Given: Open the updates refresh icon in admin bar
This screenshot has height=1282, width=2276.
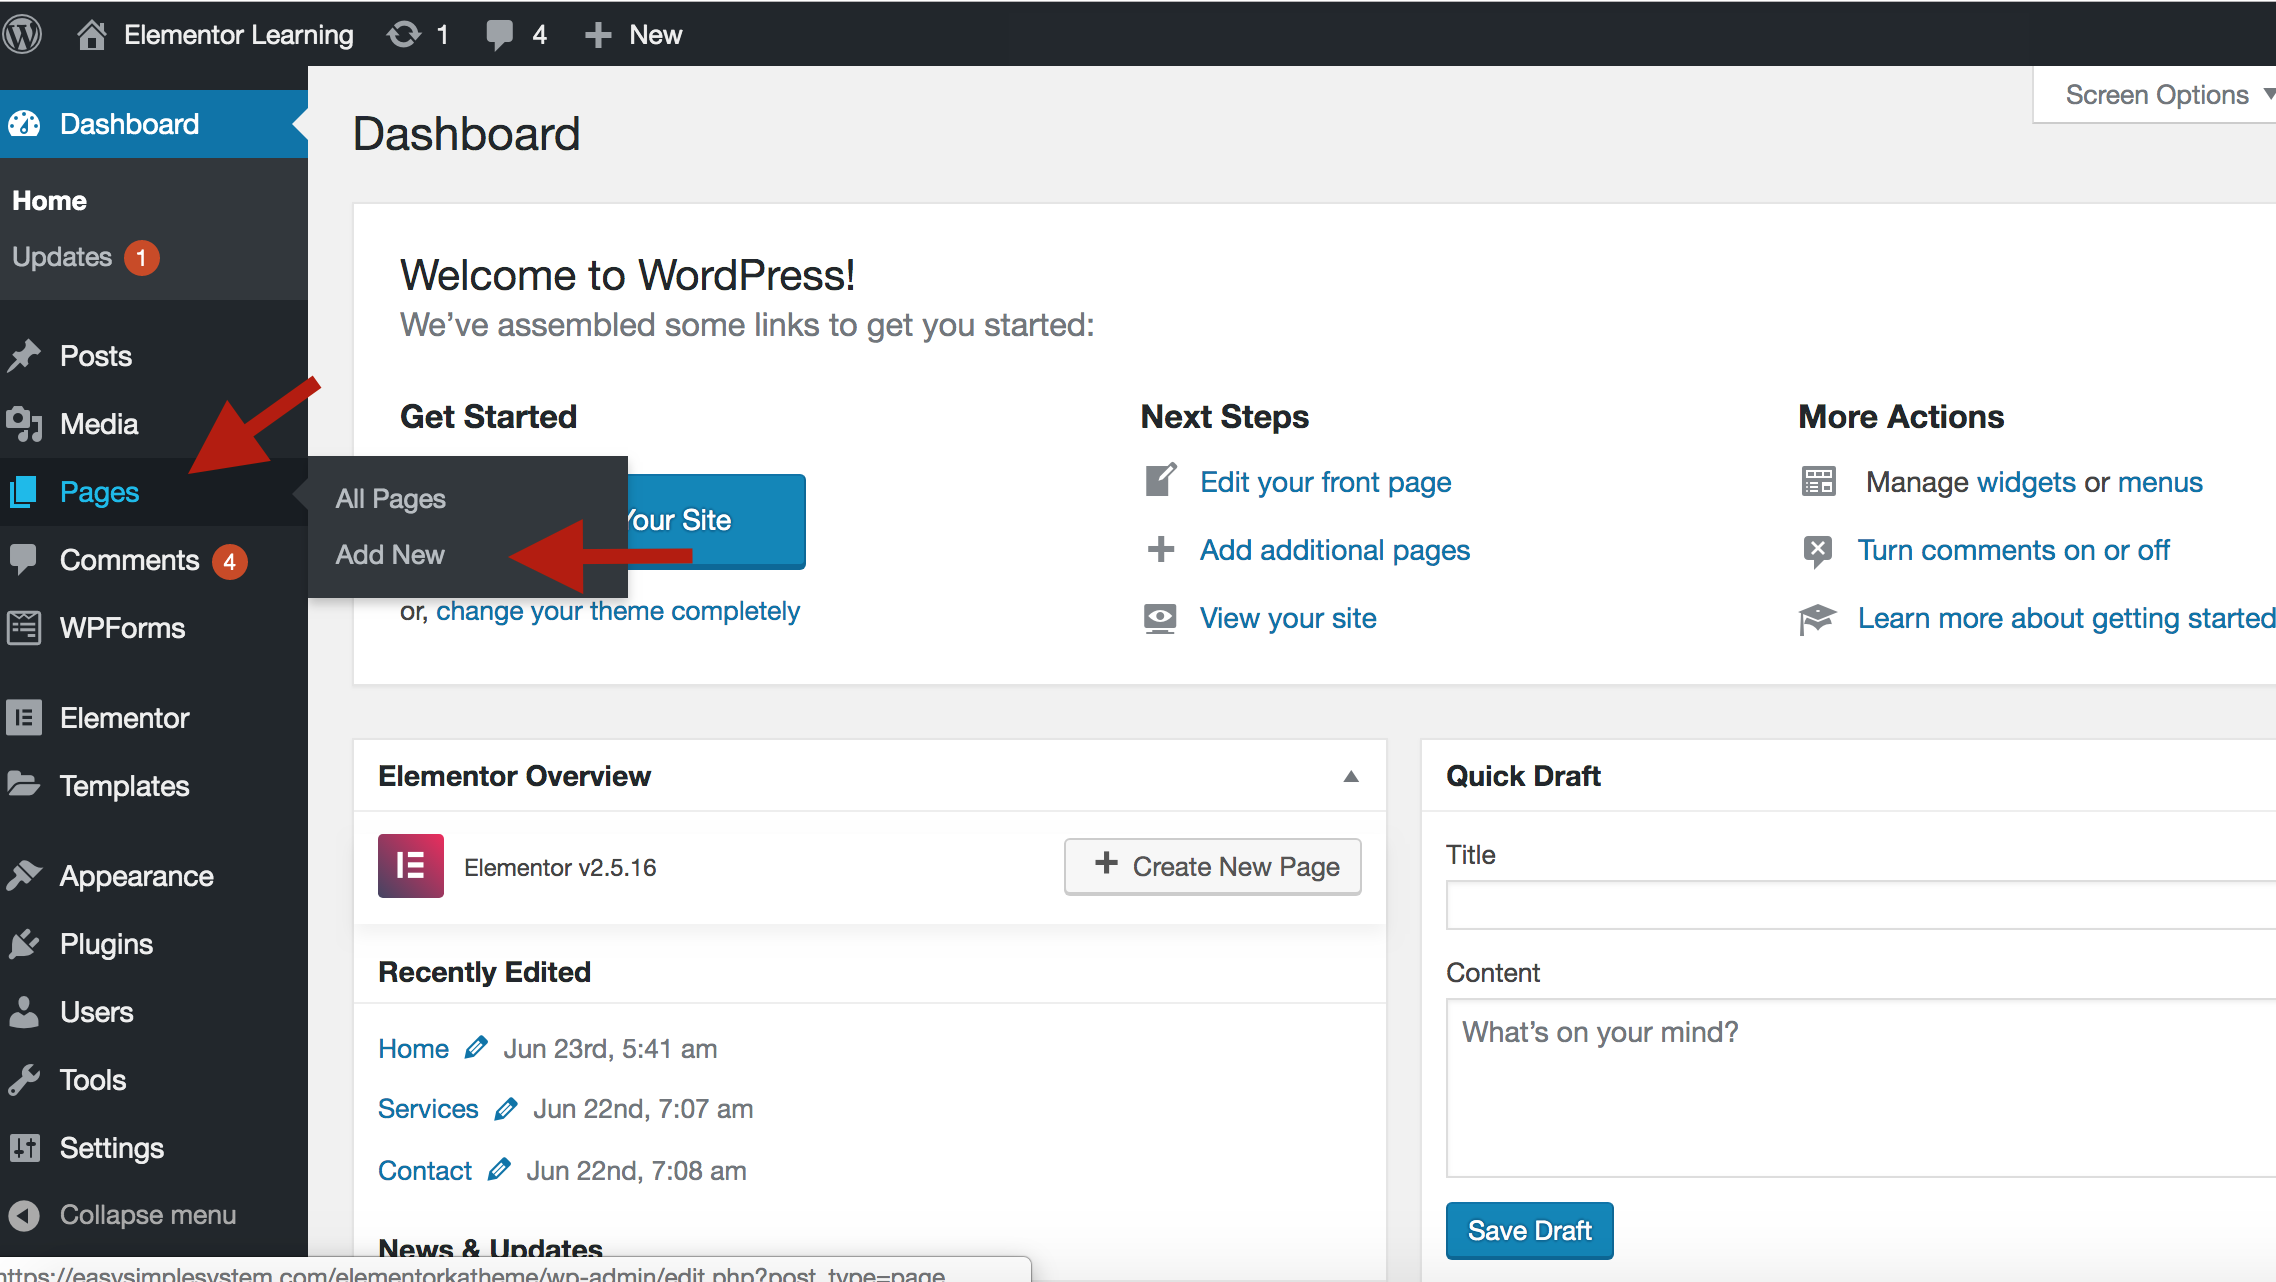Looking at the screenshot, I should [x=404, y=35].
